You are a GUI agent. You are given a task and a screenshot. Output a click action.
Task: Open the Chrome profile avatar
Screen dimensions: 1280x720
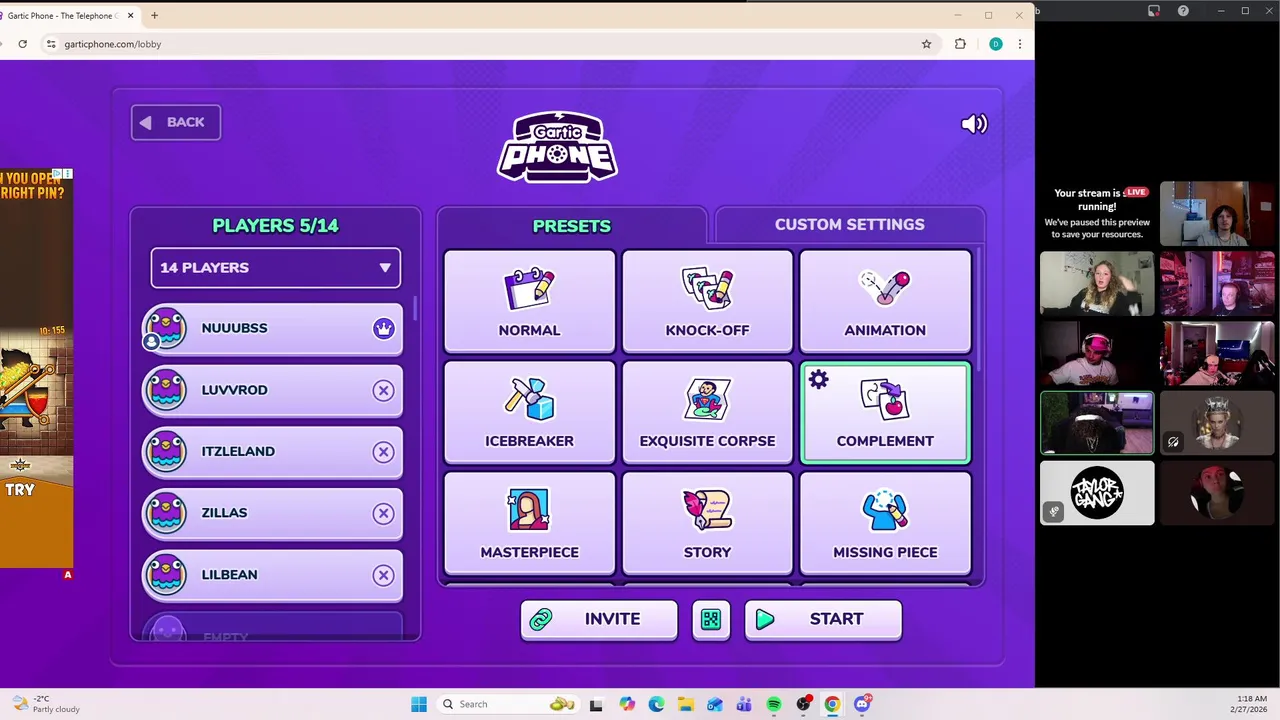(x=995, y=44)
